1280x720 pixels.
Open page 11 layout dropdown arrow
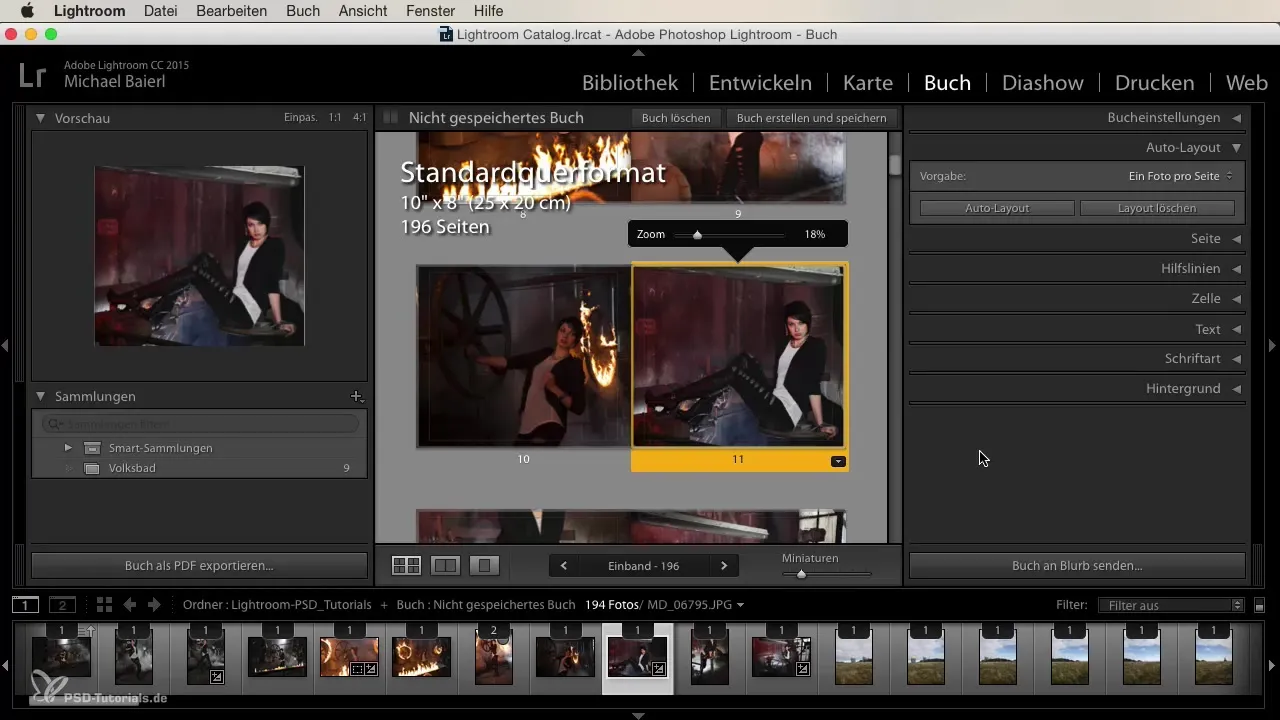[x=838, y=461]
